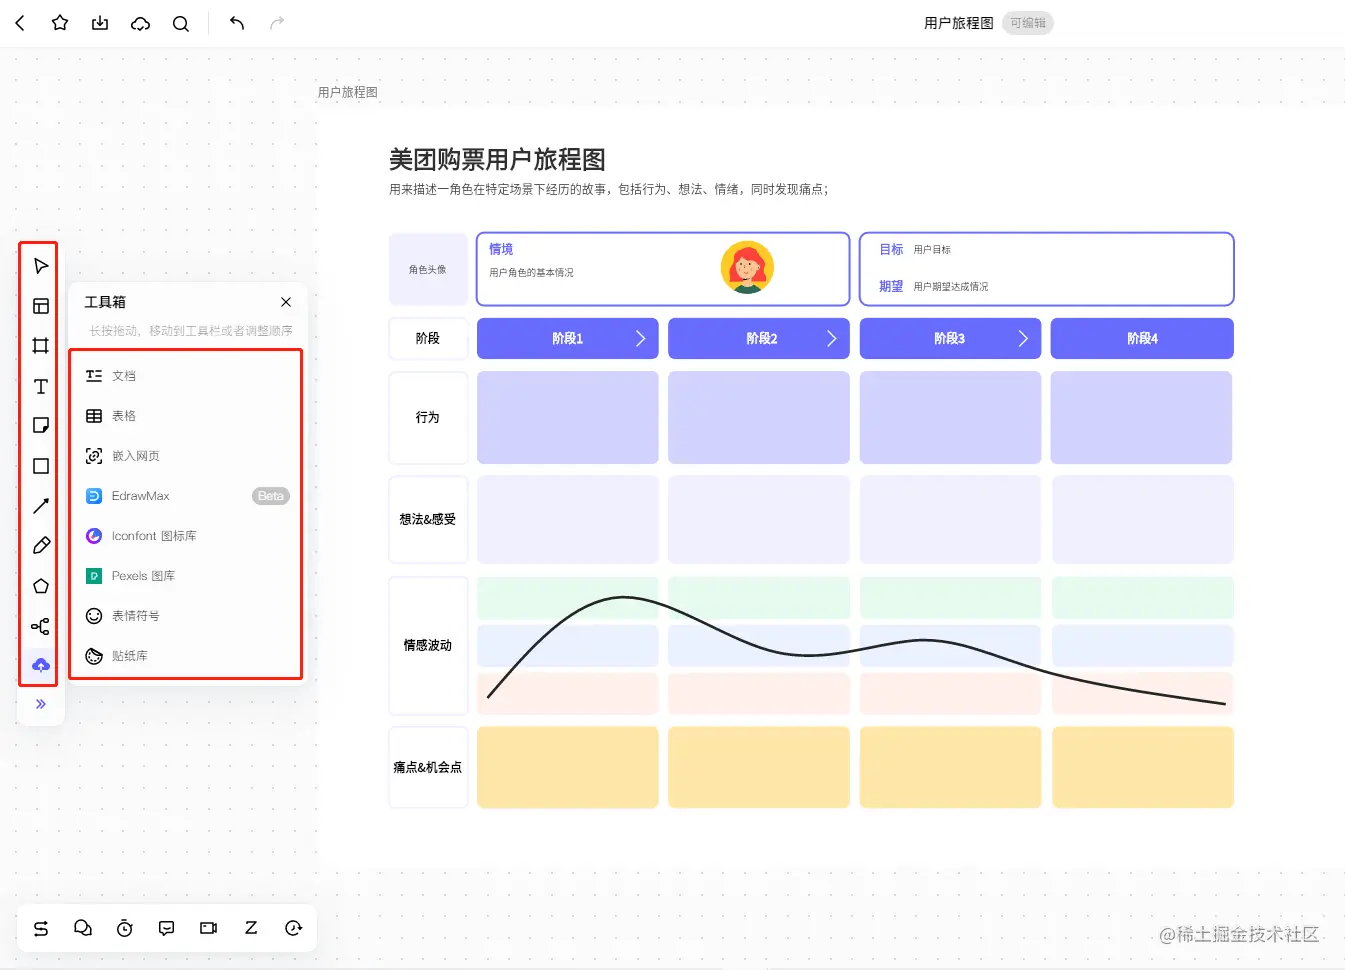Click the download/export icon
This screenshot has height=970, width=1345.
[x=100, y=23]
